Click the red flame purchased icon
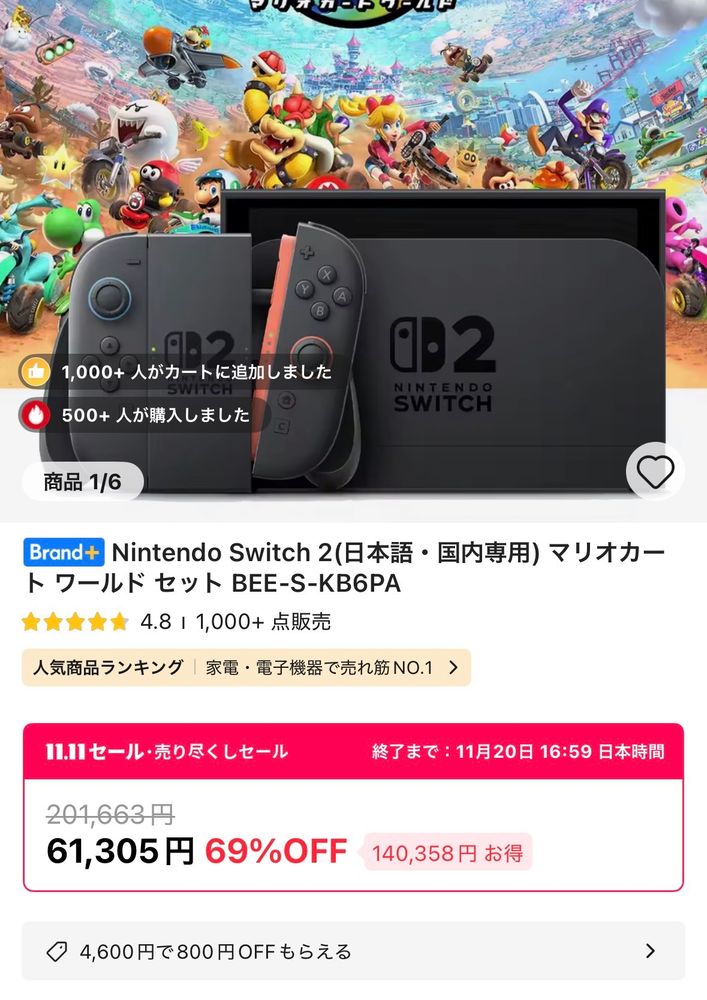The height and width of the screenshot is (1000, 707). click(x=34, y=415)
